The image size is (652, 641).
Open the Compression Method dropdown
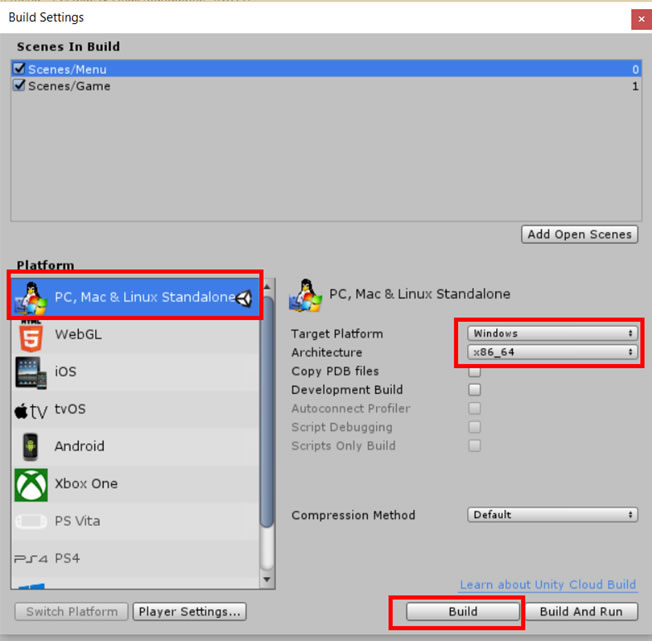553,515
